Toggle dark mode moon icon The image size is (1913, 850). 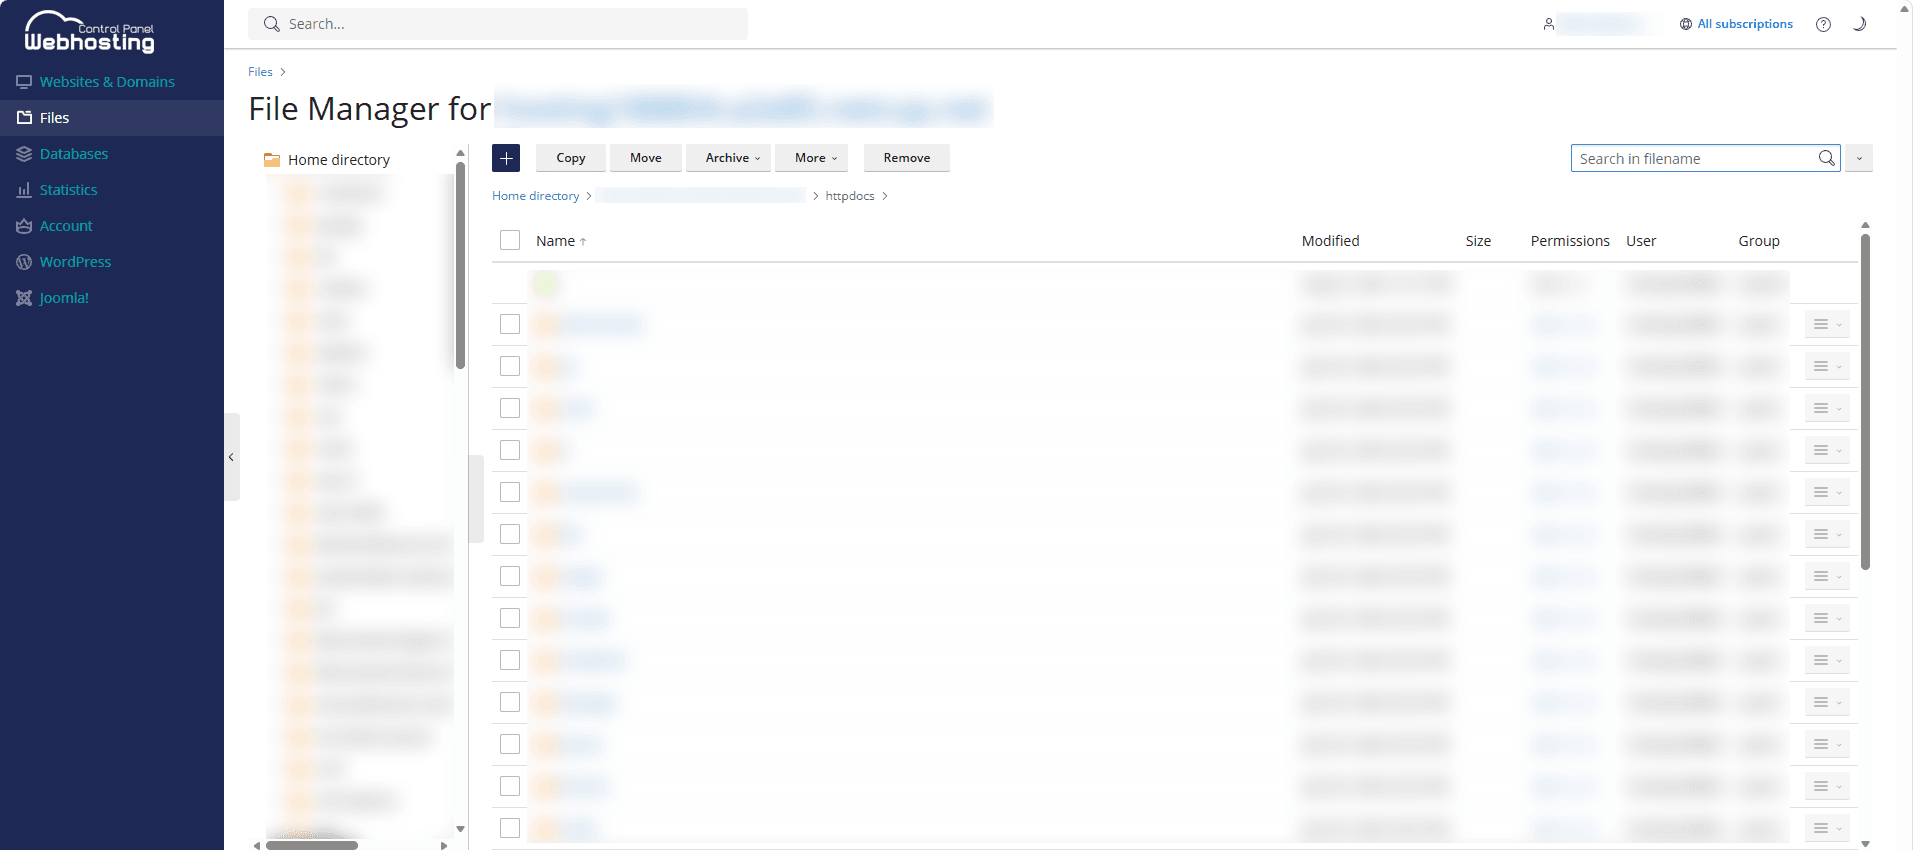pos(1859,24)
